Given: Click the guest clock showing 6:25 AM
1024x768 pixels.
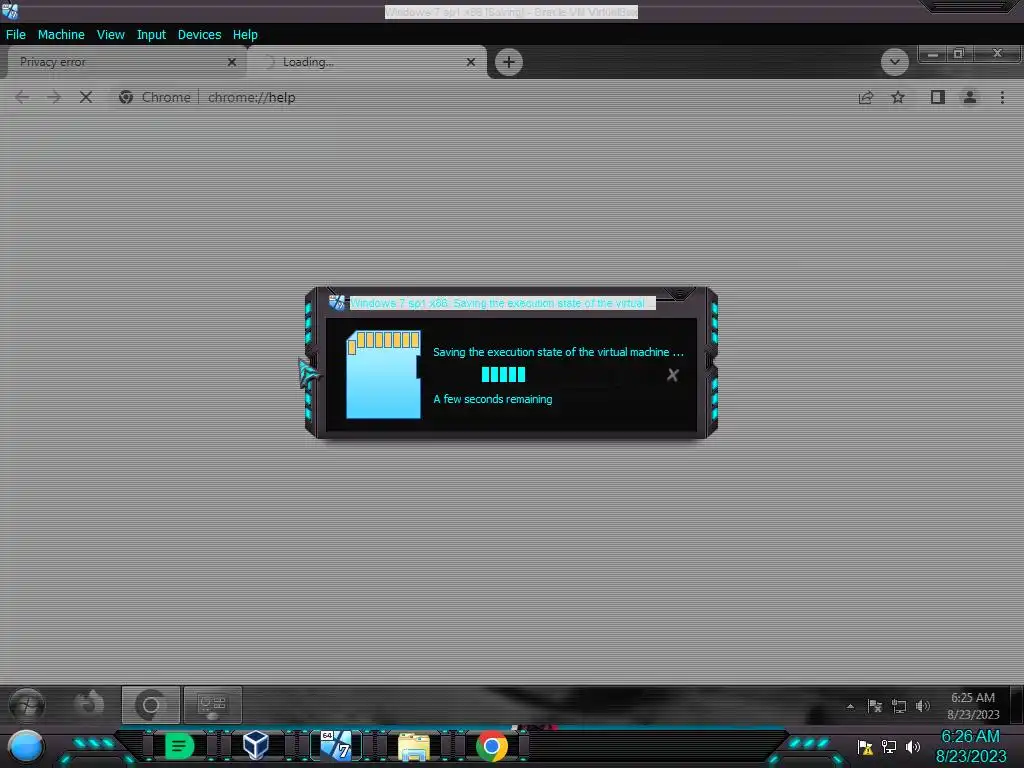Looking at the screenshot, I should click(973, 706).
